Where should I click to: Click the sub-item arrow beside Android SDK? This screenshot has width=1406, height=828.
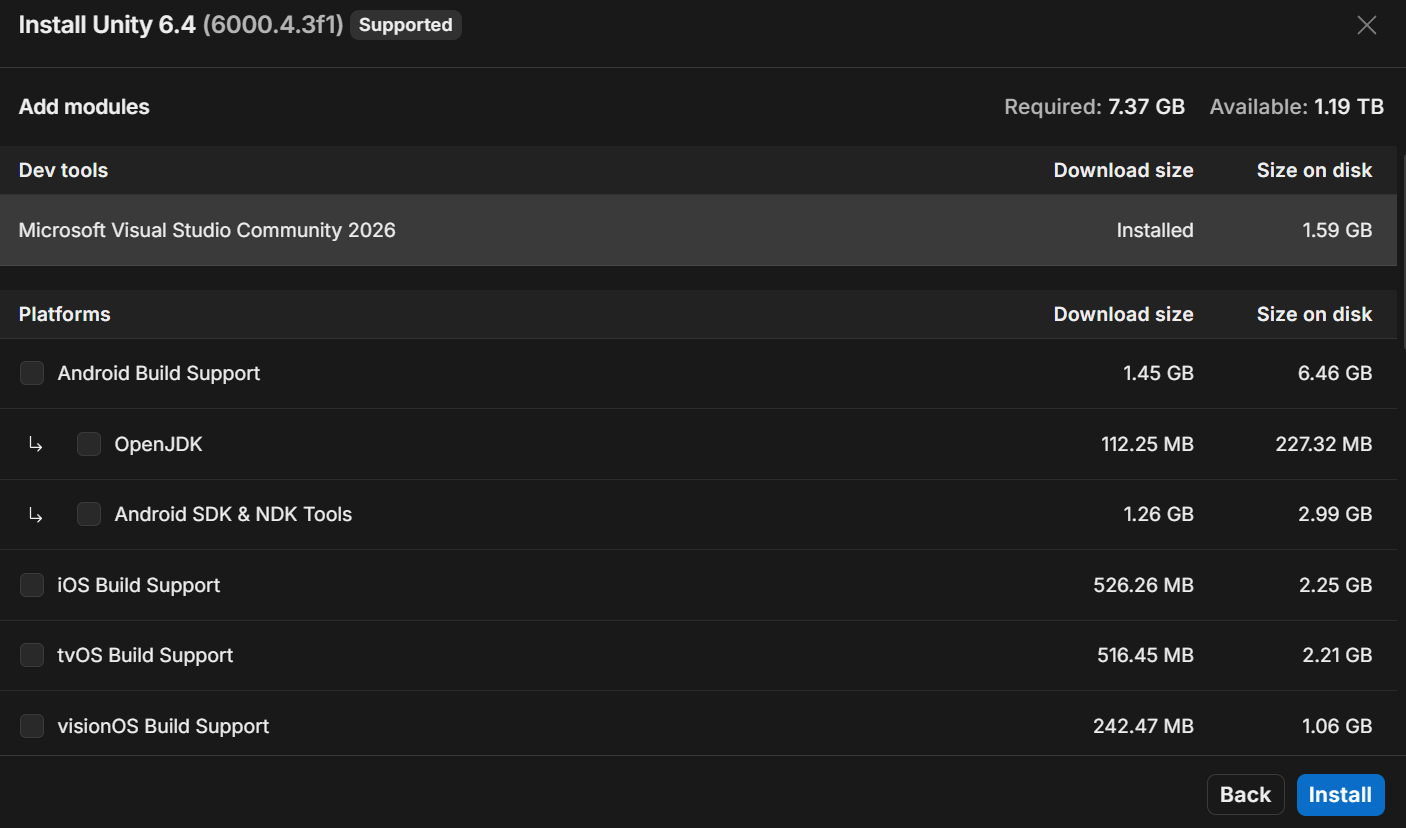(x=36, y=515)
